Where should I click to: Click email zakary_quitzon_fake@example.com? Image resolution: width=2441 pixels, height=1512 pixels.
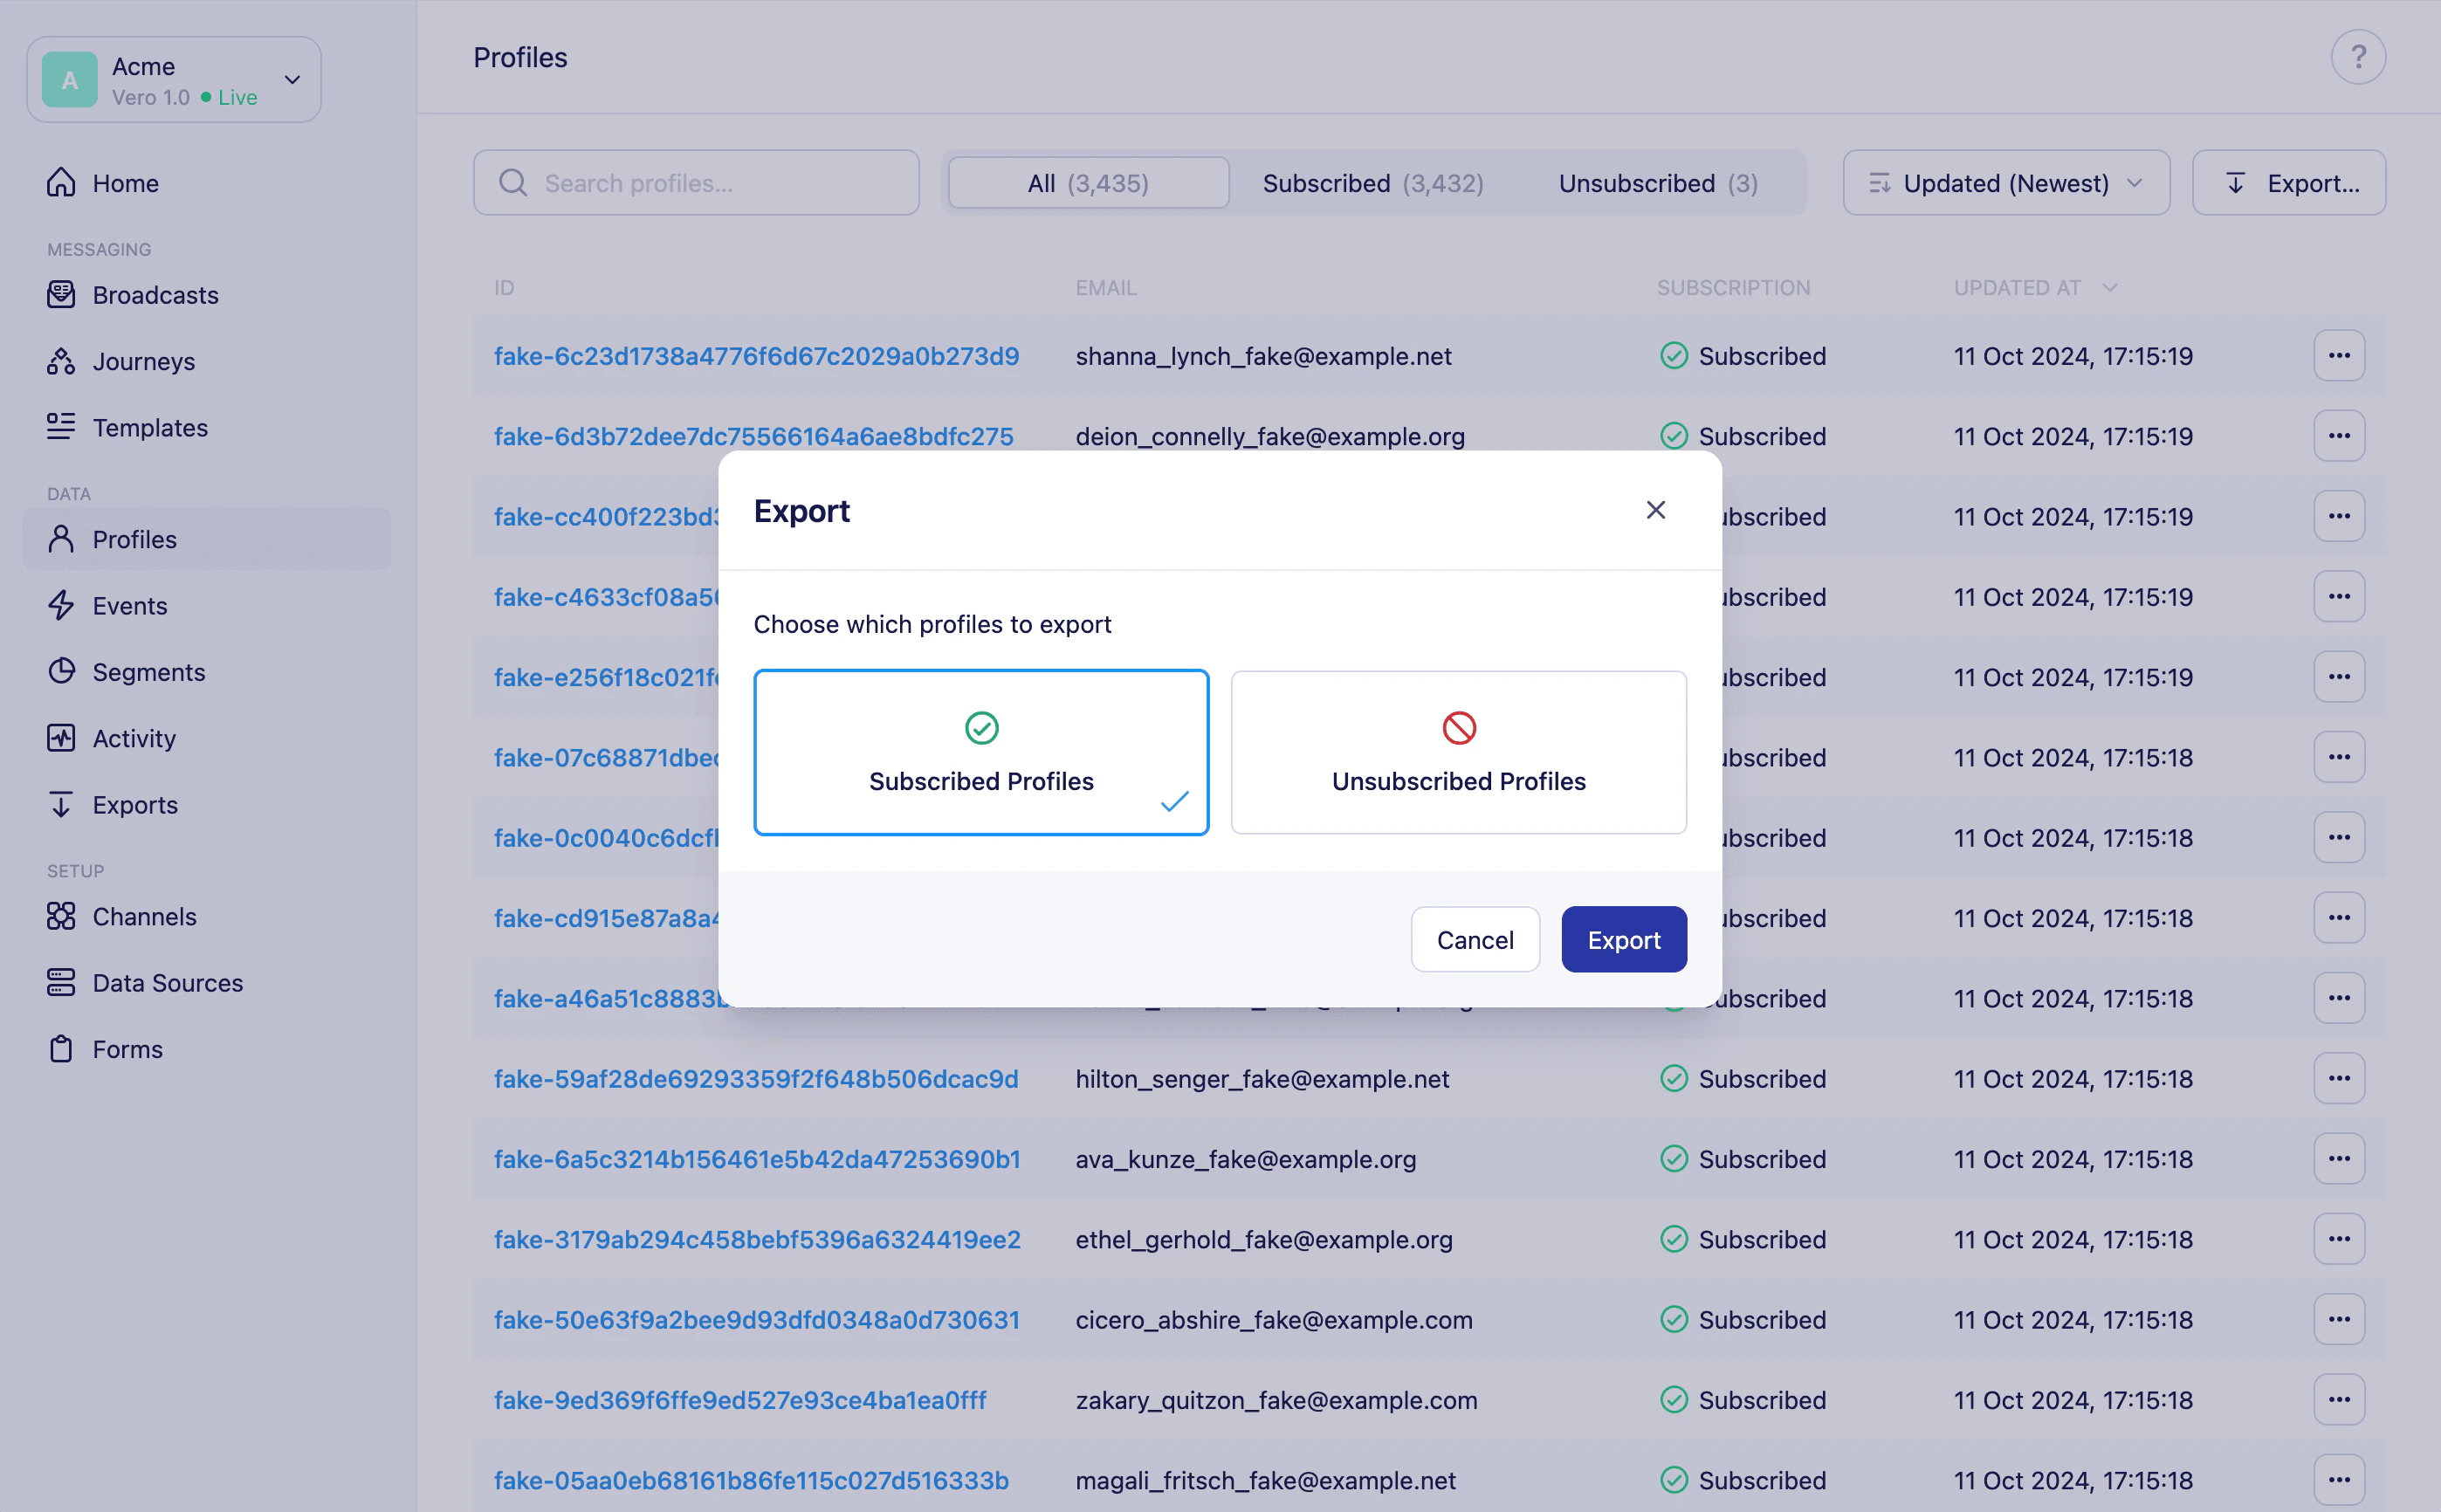pyautogui.click(x=1276, y=1400)
